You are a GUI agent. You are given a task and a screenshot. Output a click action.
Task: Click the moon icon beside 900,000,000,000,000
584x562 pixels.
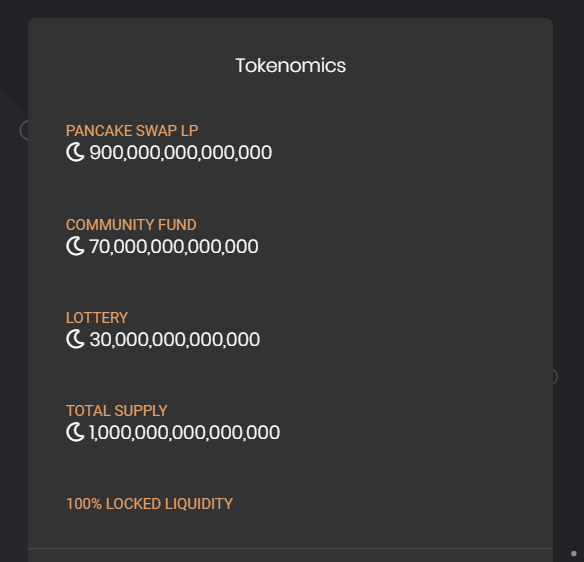[x=75, y=152]
